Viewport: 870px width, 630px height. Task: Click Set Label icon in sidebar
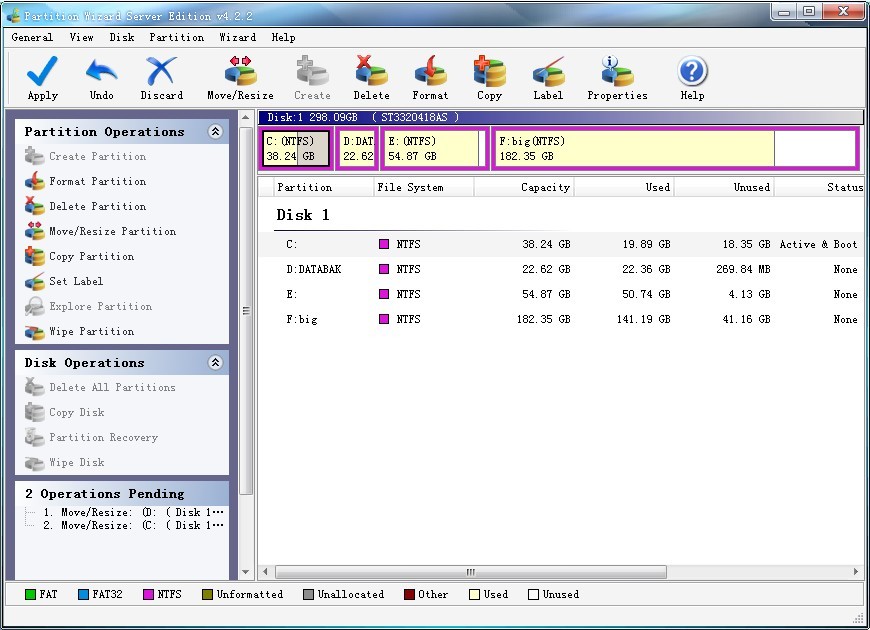point(34,281)
